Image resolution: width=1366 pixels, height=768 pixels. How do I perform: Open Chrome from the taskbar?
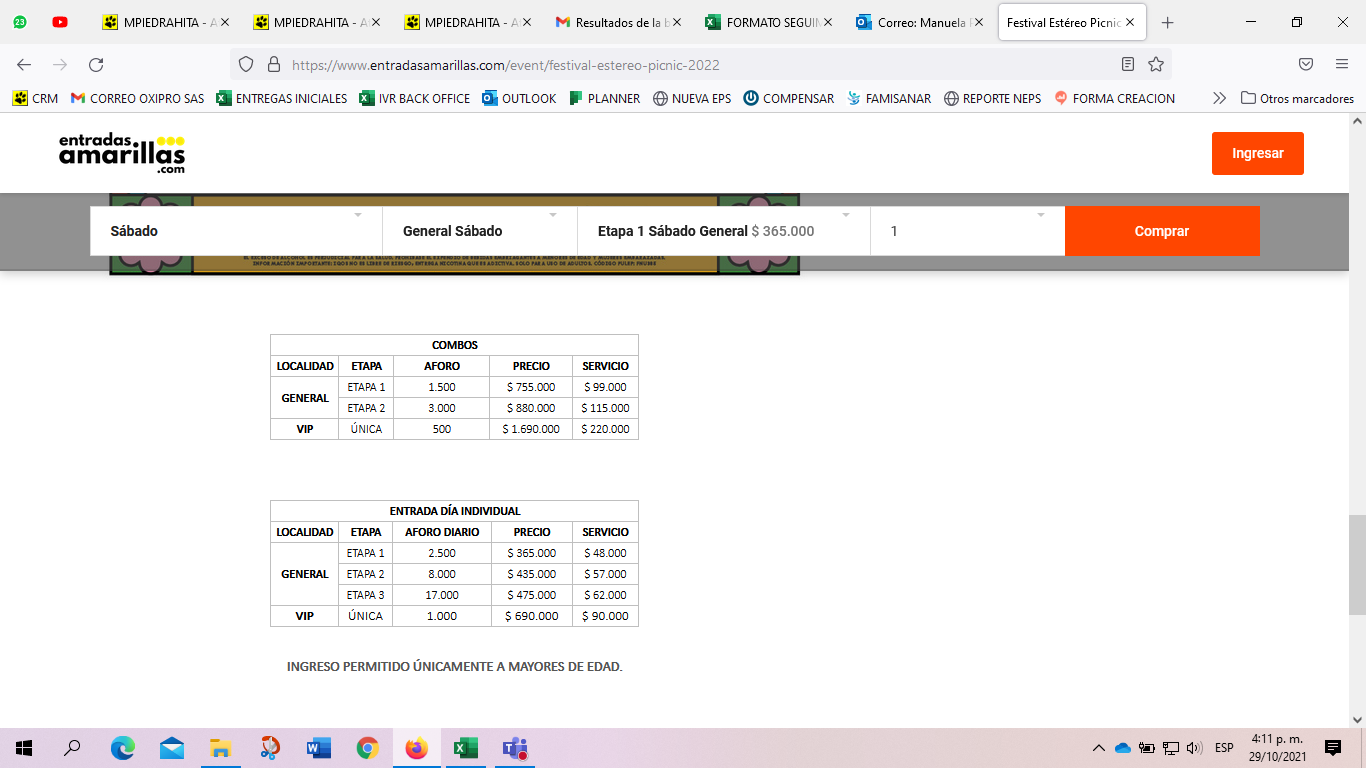tap(367, 748)
